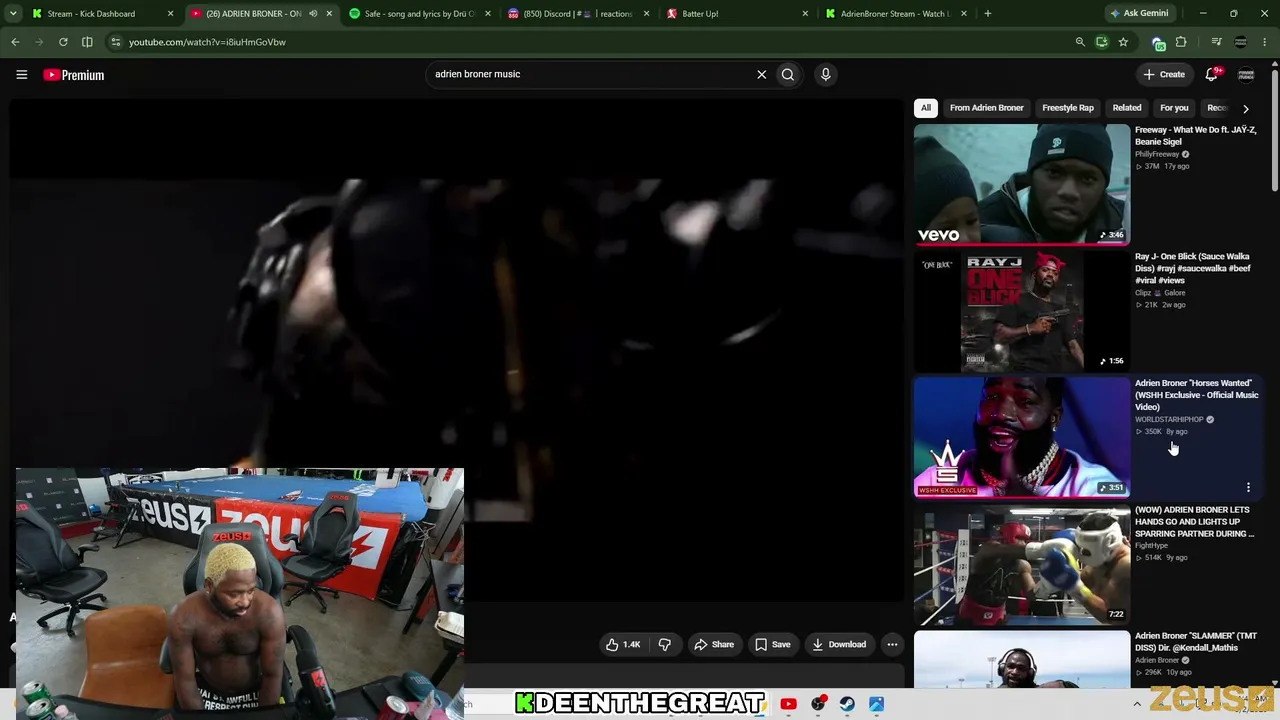Go back with the browser back arrow

pyautogui.click(x=15, y=42)
